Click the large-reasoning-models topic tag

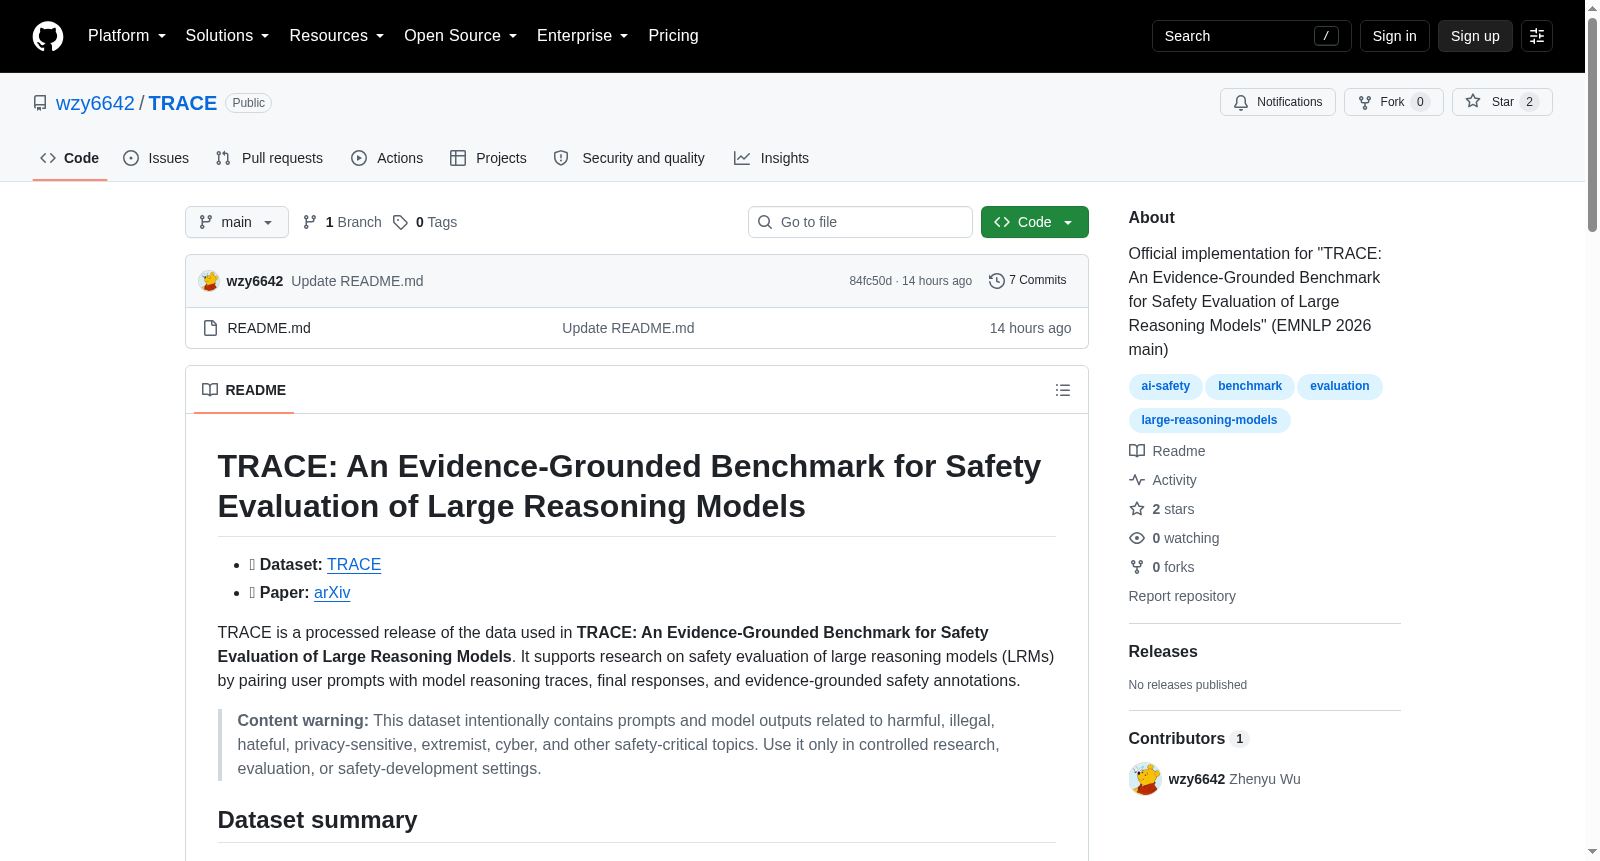[x=1210, y=420]
